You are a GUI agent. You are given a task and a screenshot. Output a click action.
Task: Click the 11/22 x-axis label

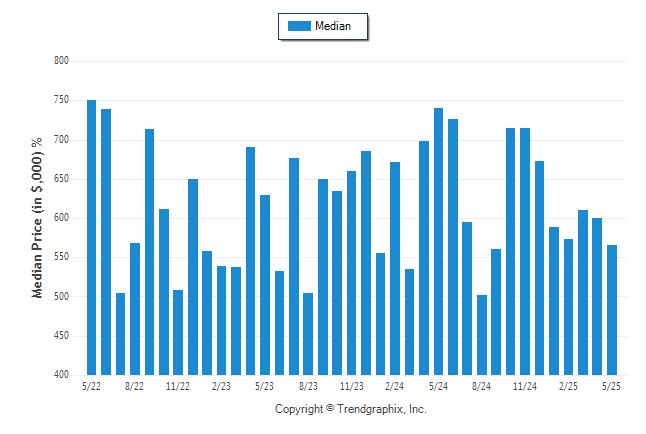(178, 386)
